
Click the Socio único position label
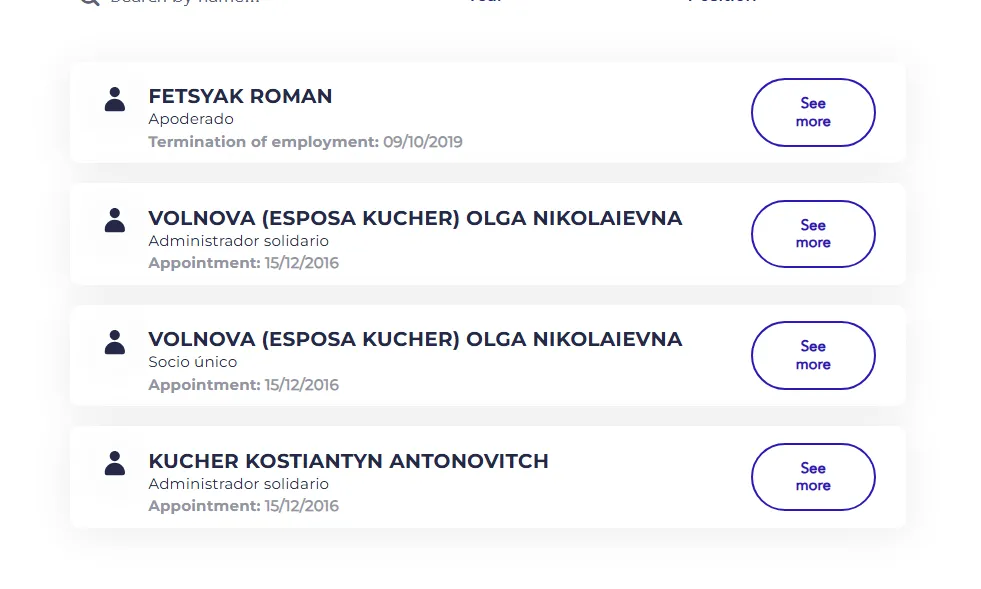[x=193, y=362]
